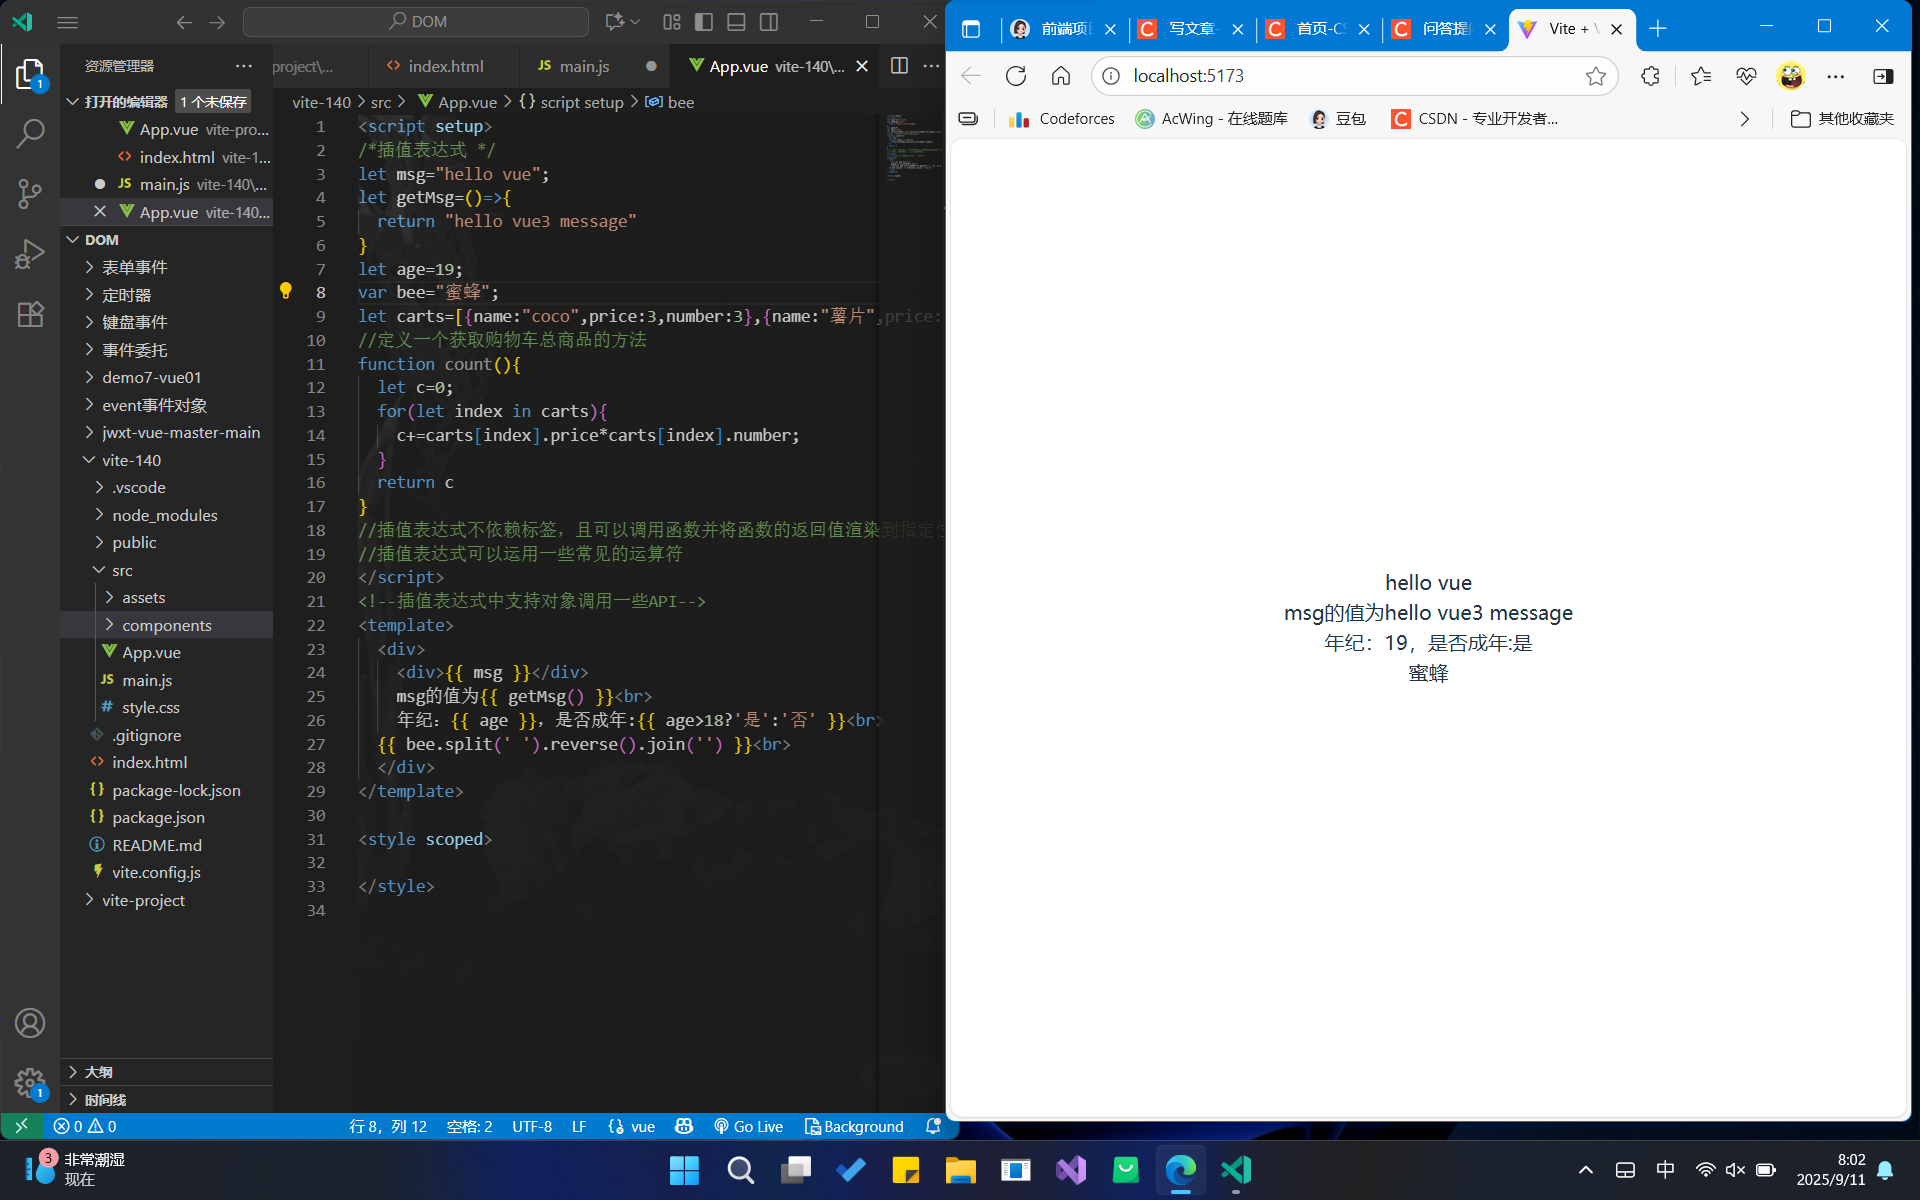This screenshot has height=1200, width=1920.
Task: Open the Extensions view
Action: 30,314
